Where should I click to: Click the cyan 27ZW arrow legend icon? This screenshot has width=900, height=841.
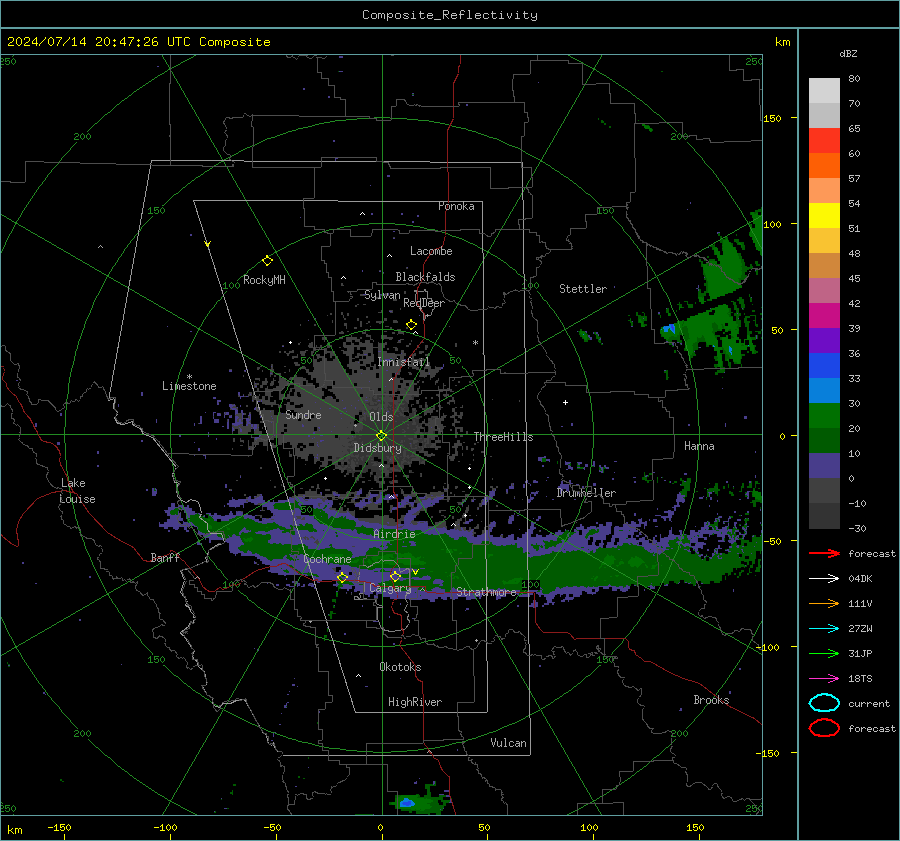pos(824,629)
